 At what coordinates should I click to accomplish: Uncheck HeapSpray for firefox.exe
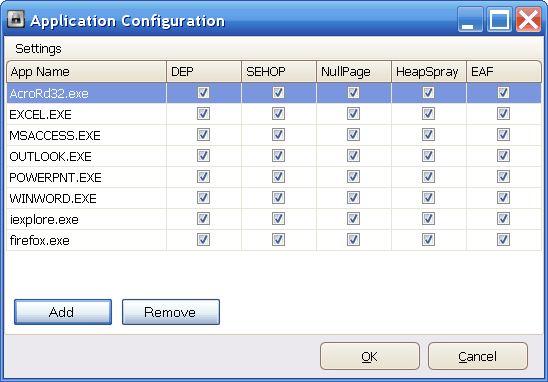[x=428, y=239]
